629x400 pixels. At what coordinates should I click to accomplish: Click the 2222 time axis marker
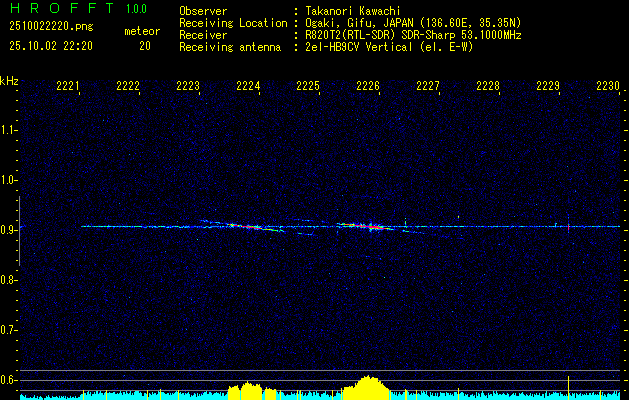tap(128, 85)
